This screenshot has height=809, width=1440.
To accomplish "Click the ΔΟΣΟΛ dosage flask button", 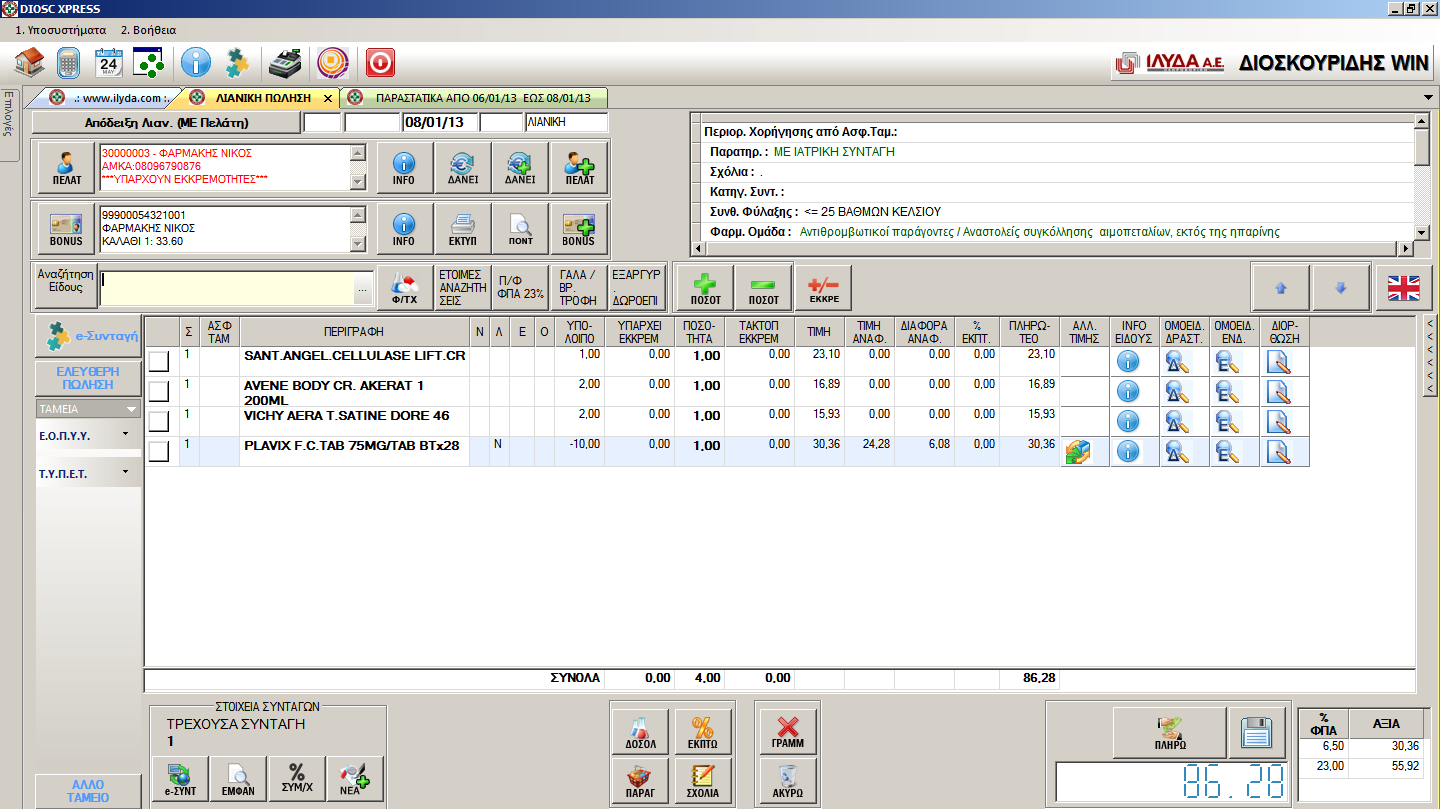I will pyautogui.click(x=641, y=733).
